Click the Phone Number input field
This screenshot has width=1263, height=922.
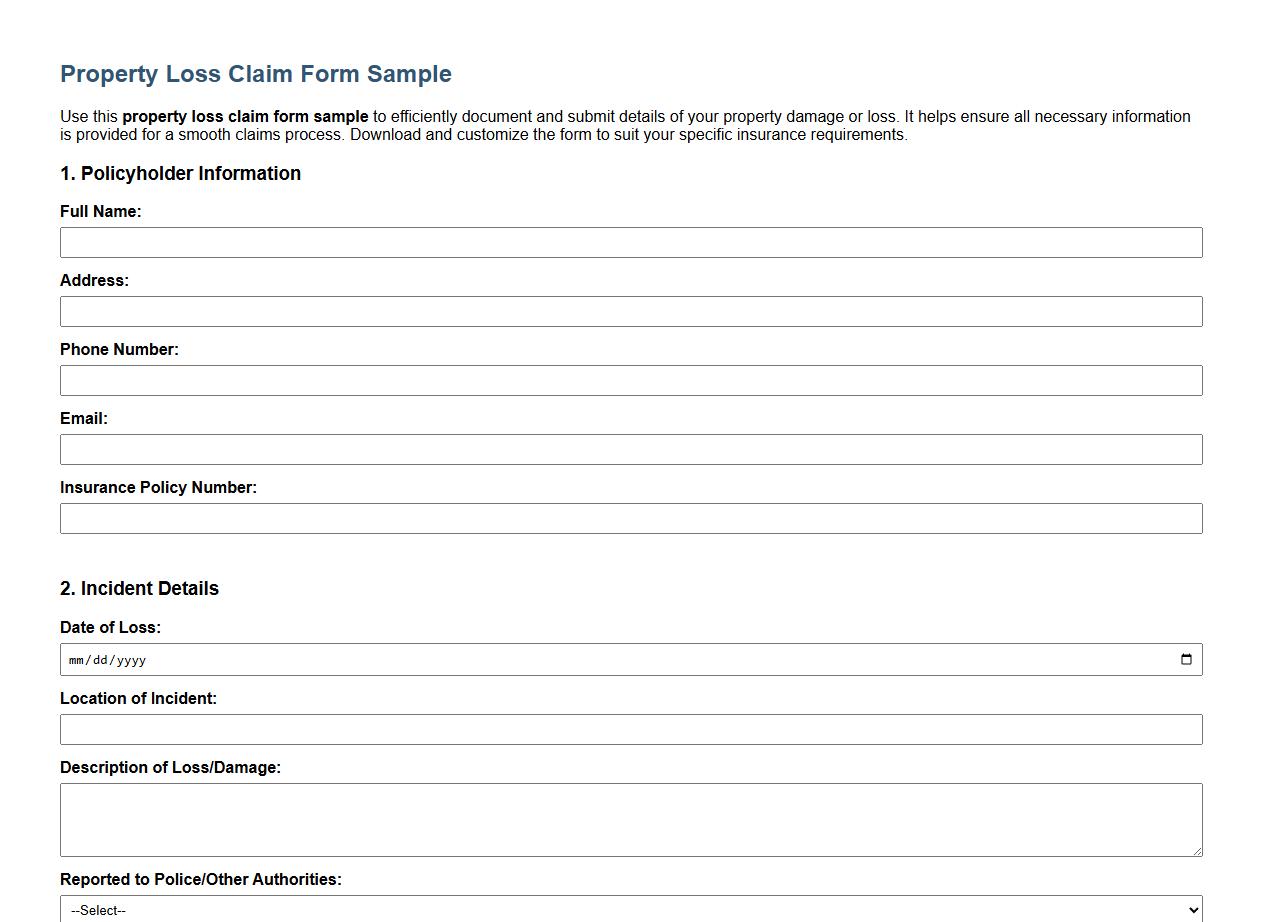tap(631, 380)
